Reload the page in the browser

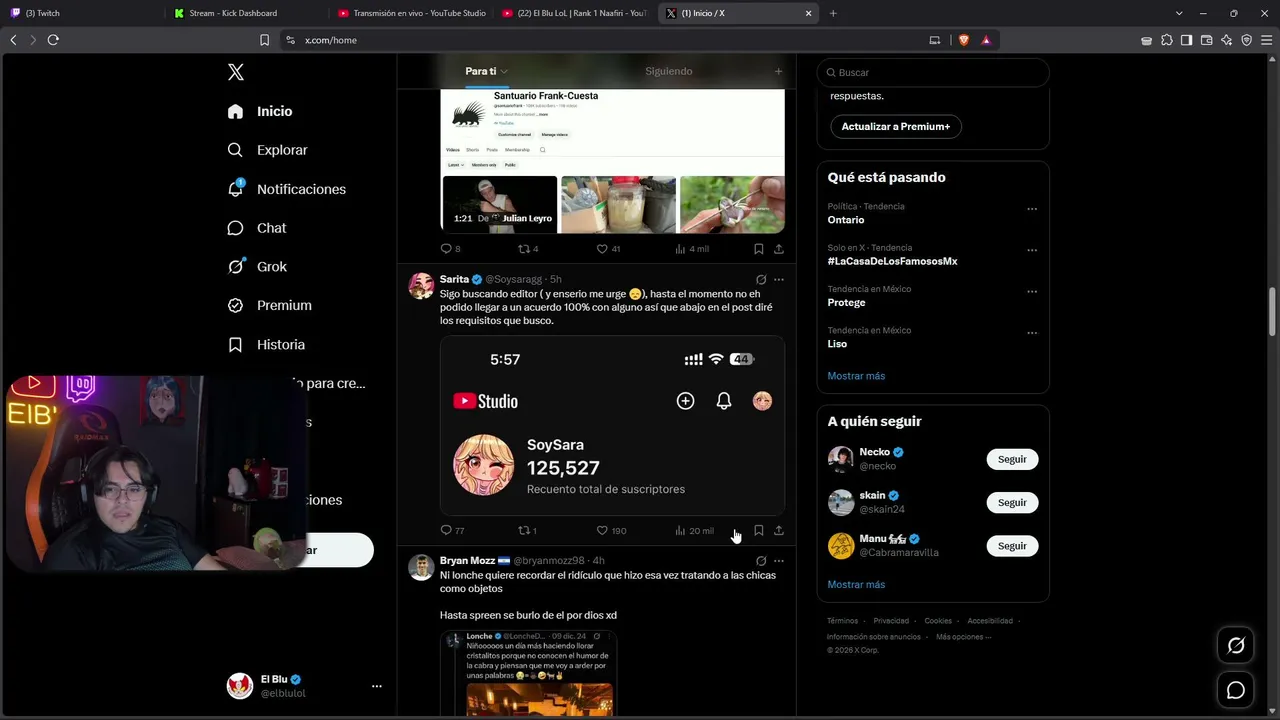point(53,40)
